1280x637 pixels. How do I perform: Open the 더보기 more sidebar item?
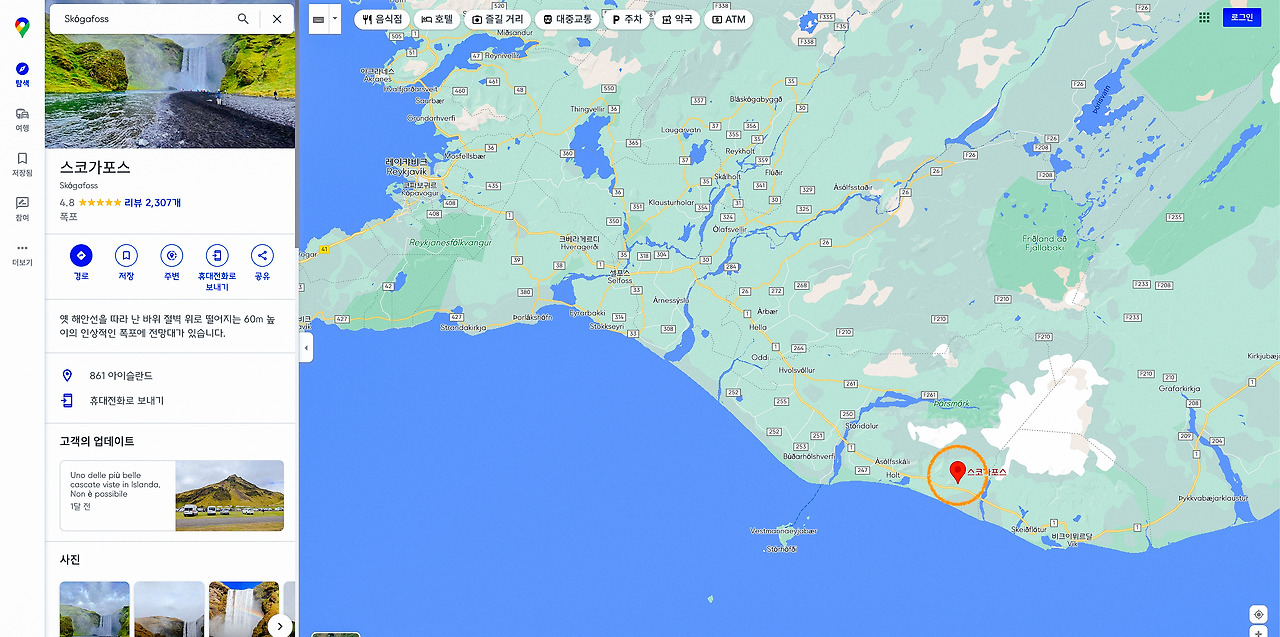[x=22, y=254]
